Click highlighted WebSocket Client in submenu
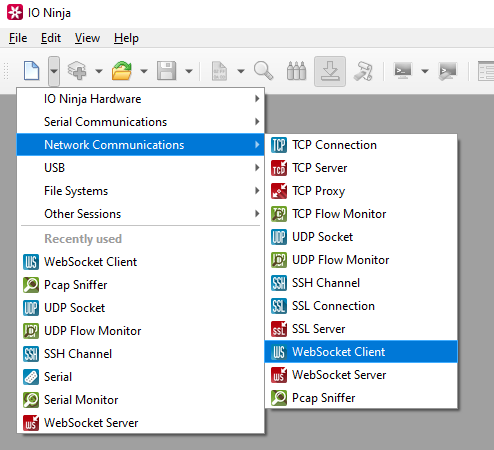 (x=361, y=352)
